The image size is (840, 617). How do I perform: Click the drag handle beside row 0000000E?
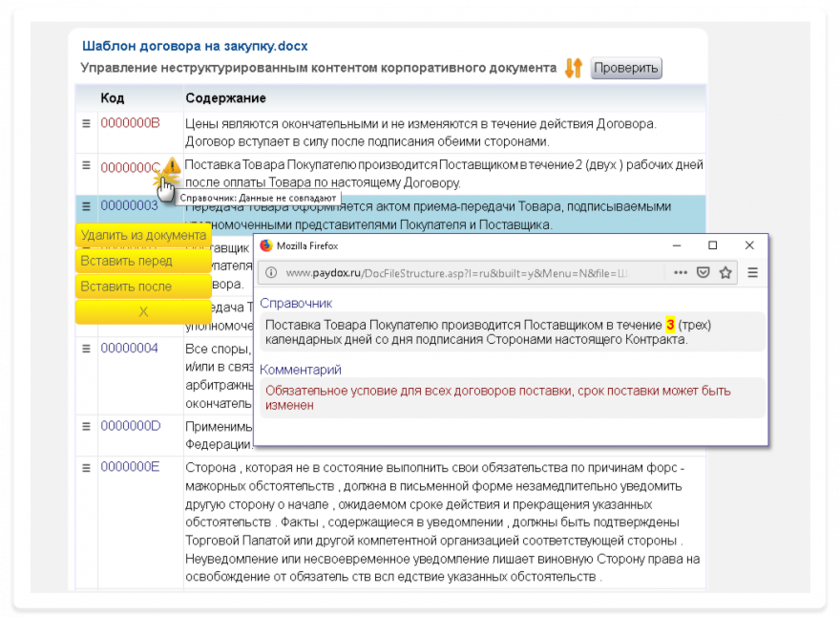coord(85,467)
